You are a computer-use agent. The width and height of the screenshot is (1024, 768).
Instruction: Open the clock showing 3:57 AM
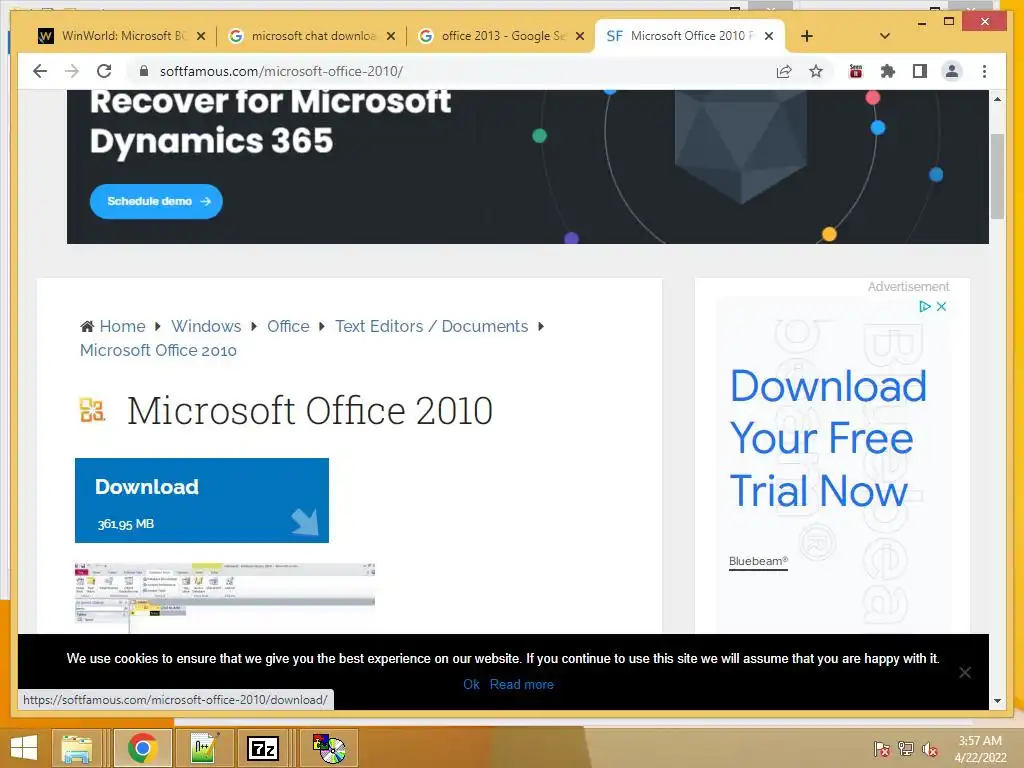[980, 749]
